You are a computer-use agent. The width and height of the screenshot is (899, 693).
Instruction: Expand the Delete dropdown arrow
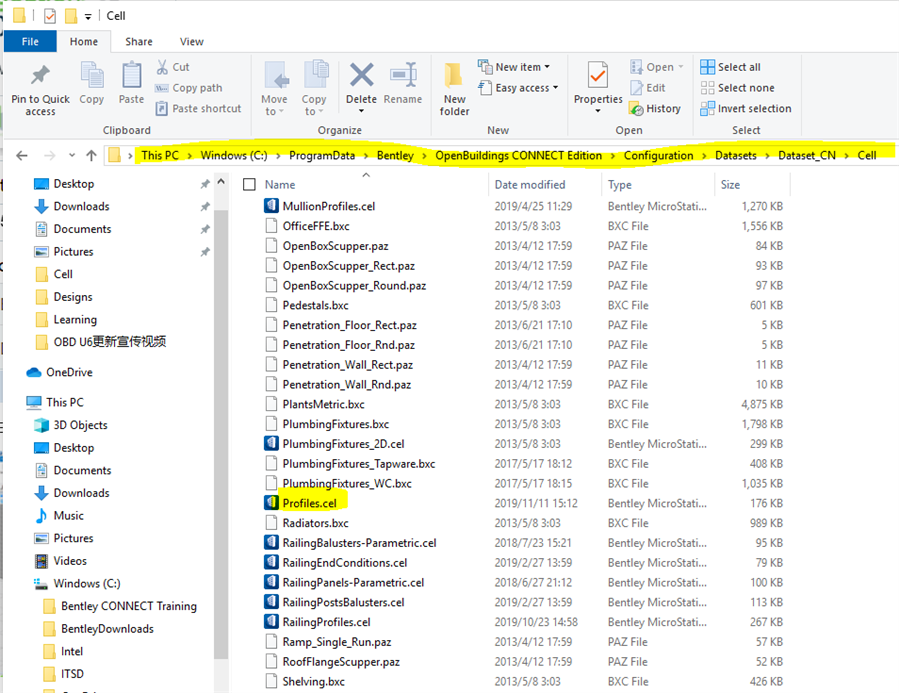[x=362, y=111]
